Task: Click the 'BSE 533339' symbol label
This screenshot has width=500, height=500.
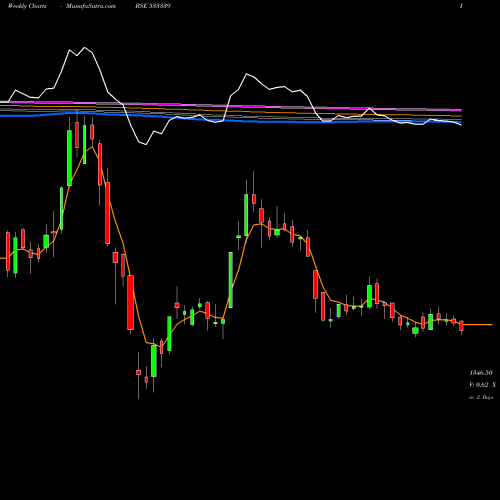Action: pyautogui.click(x=153, y=6)
